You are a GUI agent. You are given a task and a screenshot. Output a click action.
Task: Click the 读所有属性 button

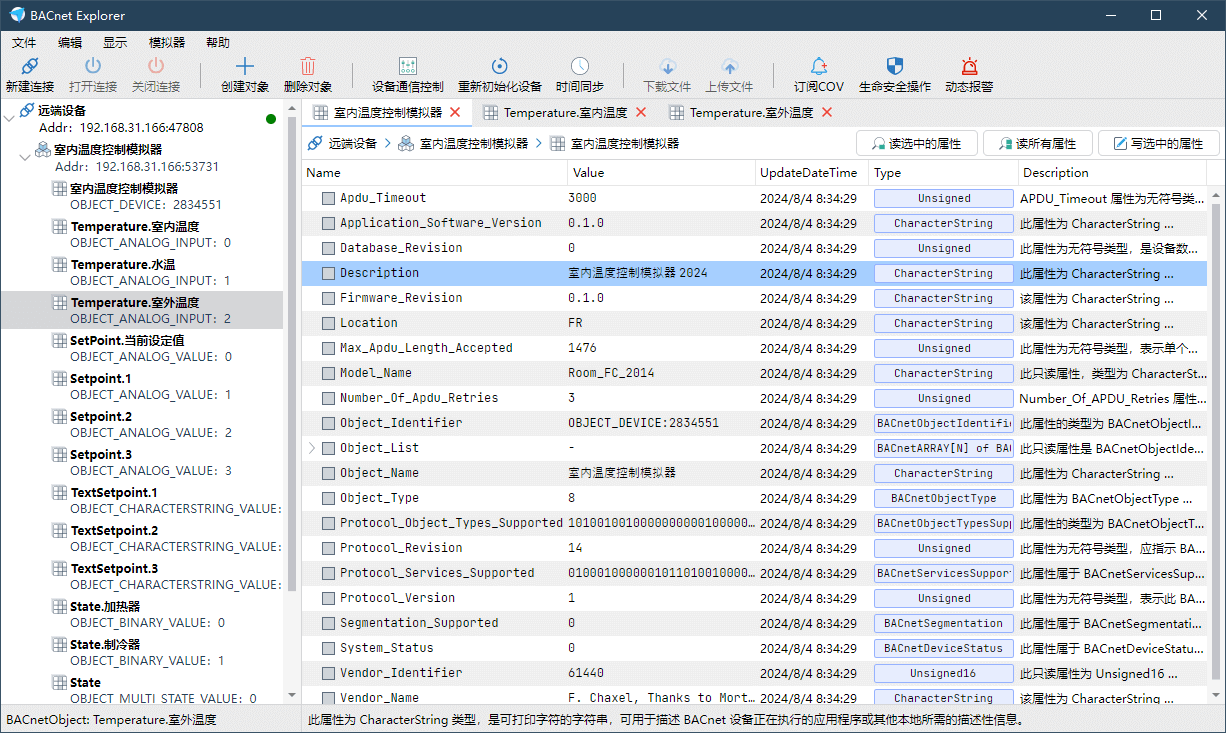(x=1036, y=144)
